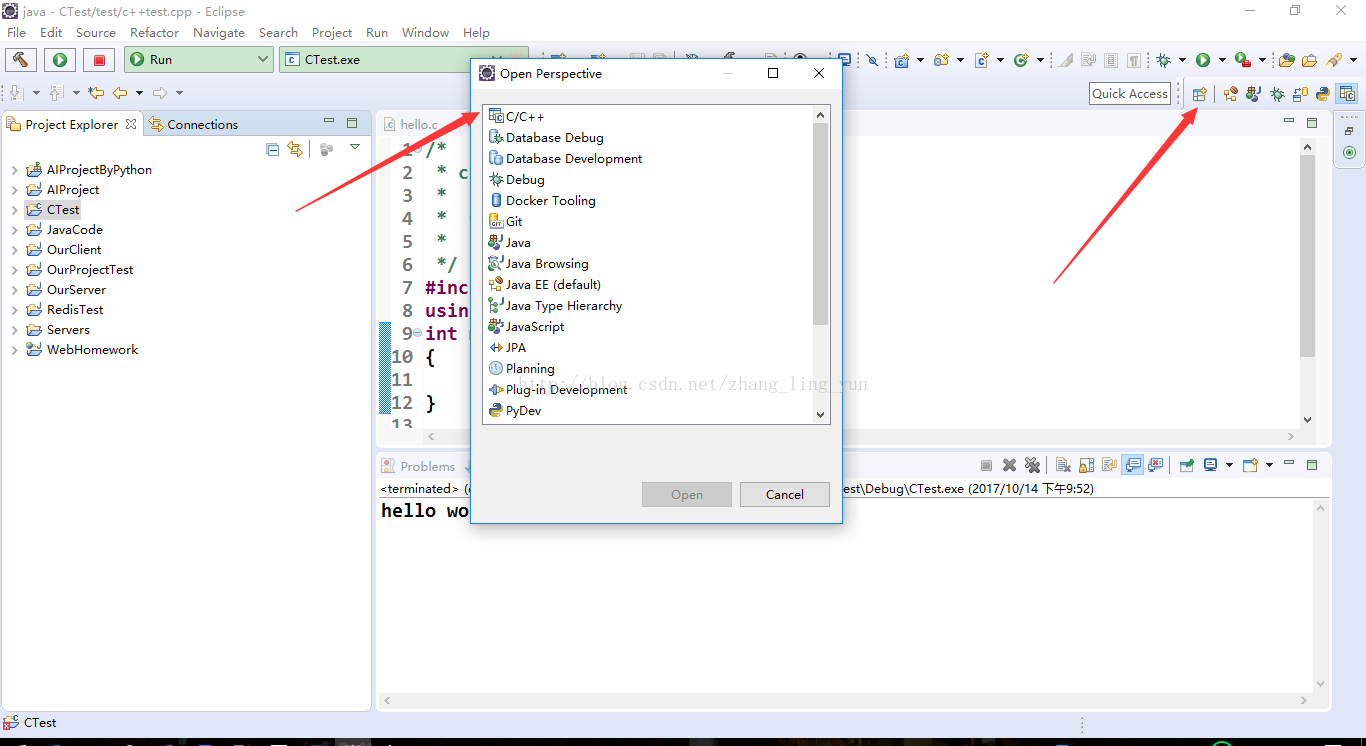Click the Open Perspective toolbar button
Viewport: 1366px width, 746px height.
[1199, 94]
